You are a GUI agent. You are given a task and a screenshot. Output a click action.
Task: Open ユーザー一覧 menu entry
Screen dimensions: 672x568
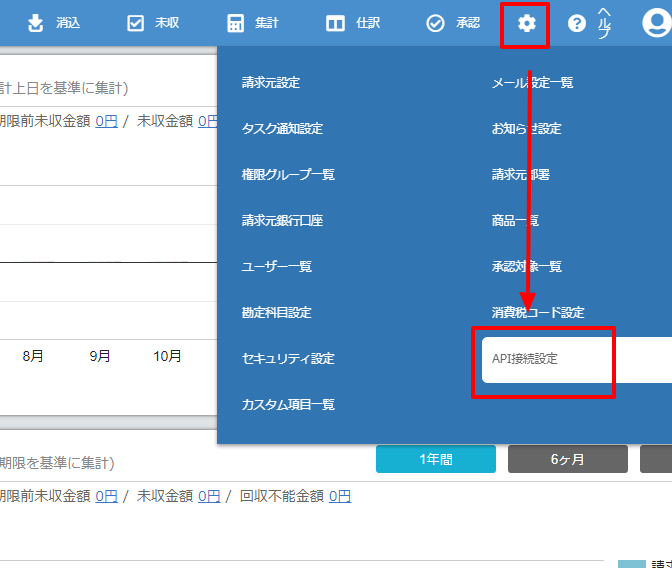[276, 267]
